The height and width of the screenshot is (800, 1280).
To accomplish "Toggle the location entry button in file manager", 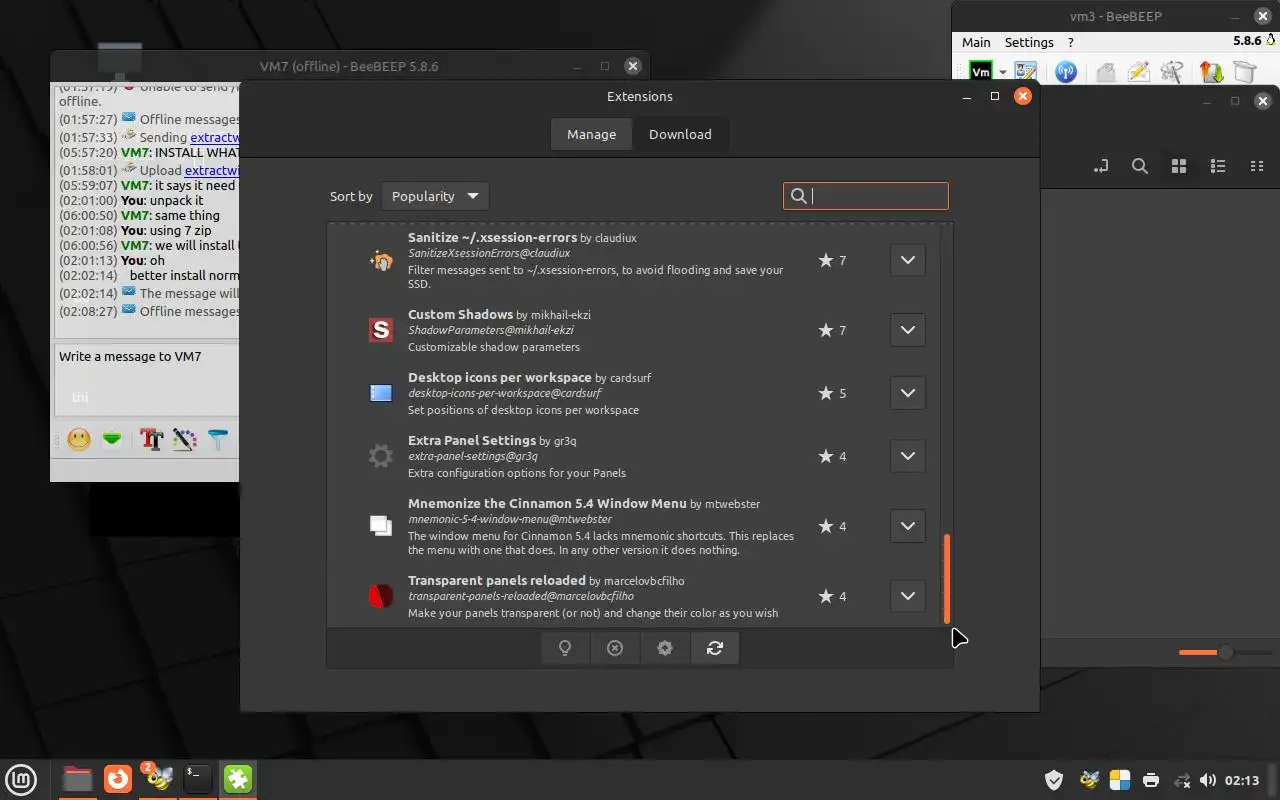I will (x=1101, y=166).
